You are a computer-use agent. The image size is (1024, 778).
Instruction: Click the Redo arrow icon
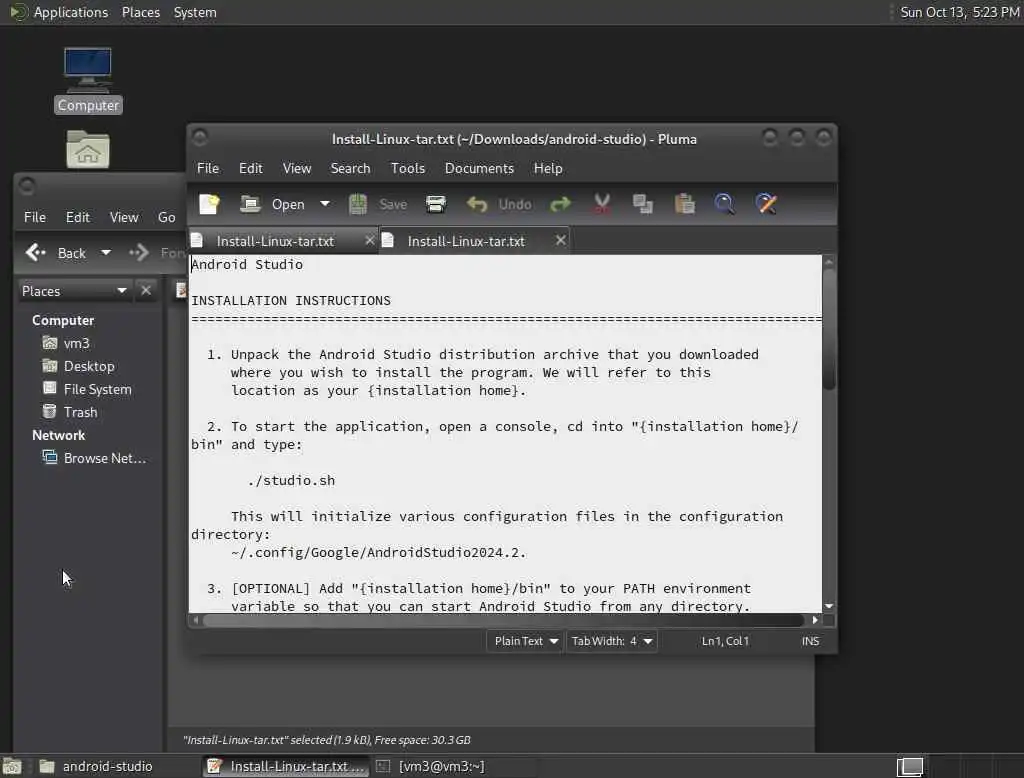pyautogui.click(x=560, y=204)
